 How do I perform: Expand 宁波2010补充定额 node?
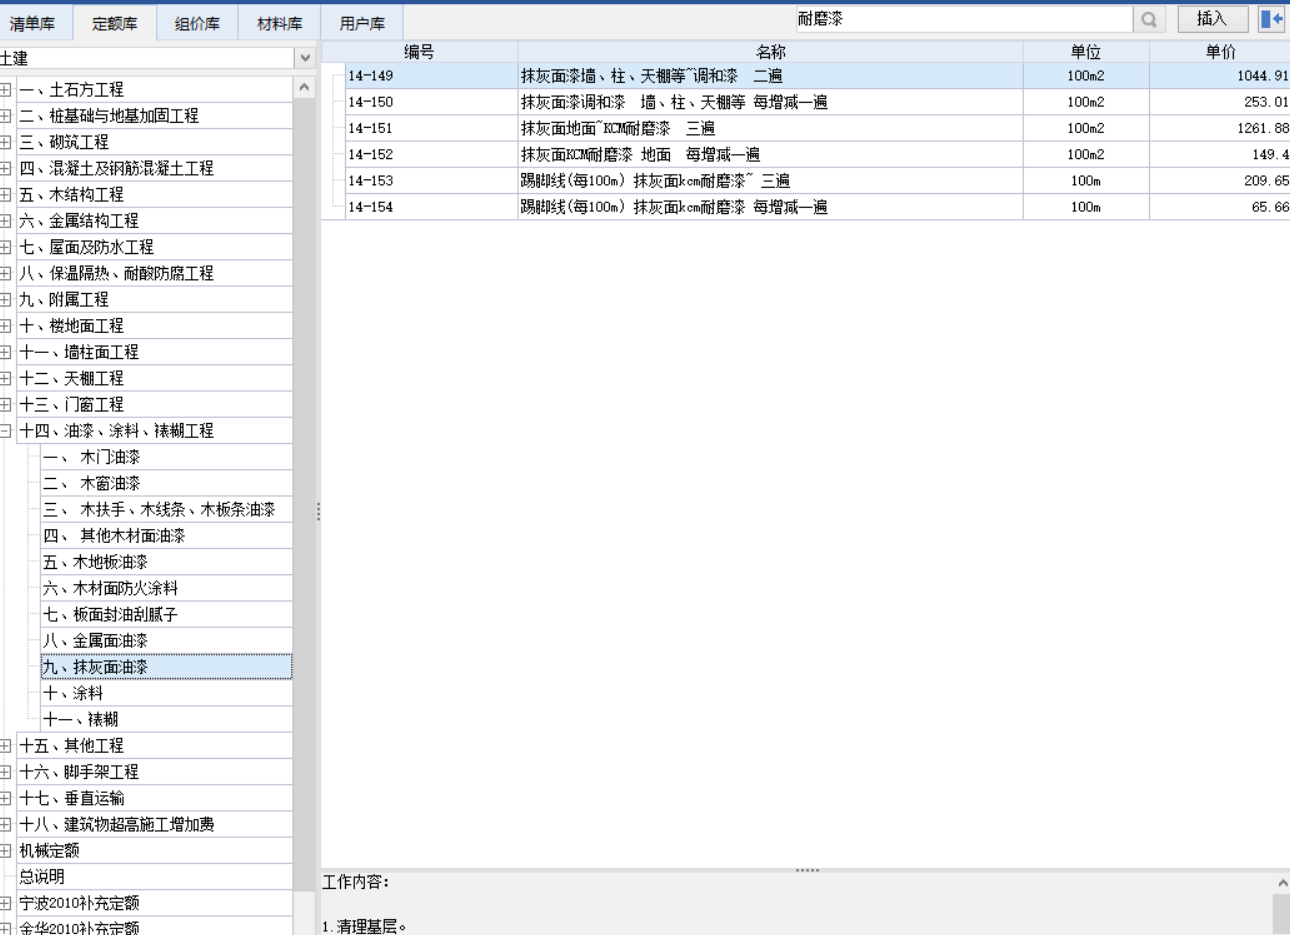pyautogui.click(x=6, y=903)
